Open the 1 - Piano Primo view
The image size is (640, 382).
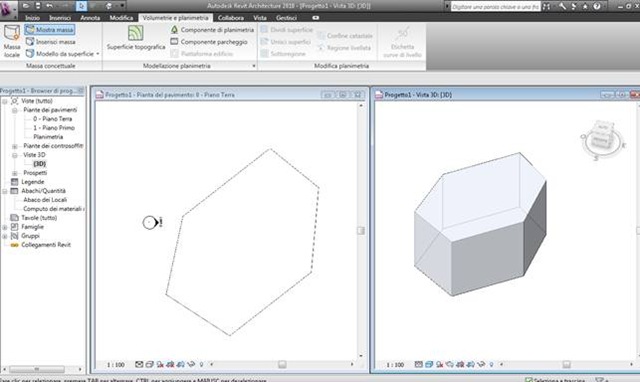tap(54, 128)
